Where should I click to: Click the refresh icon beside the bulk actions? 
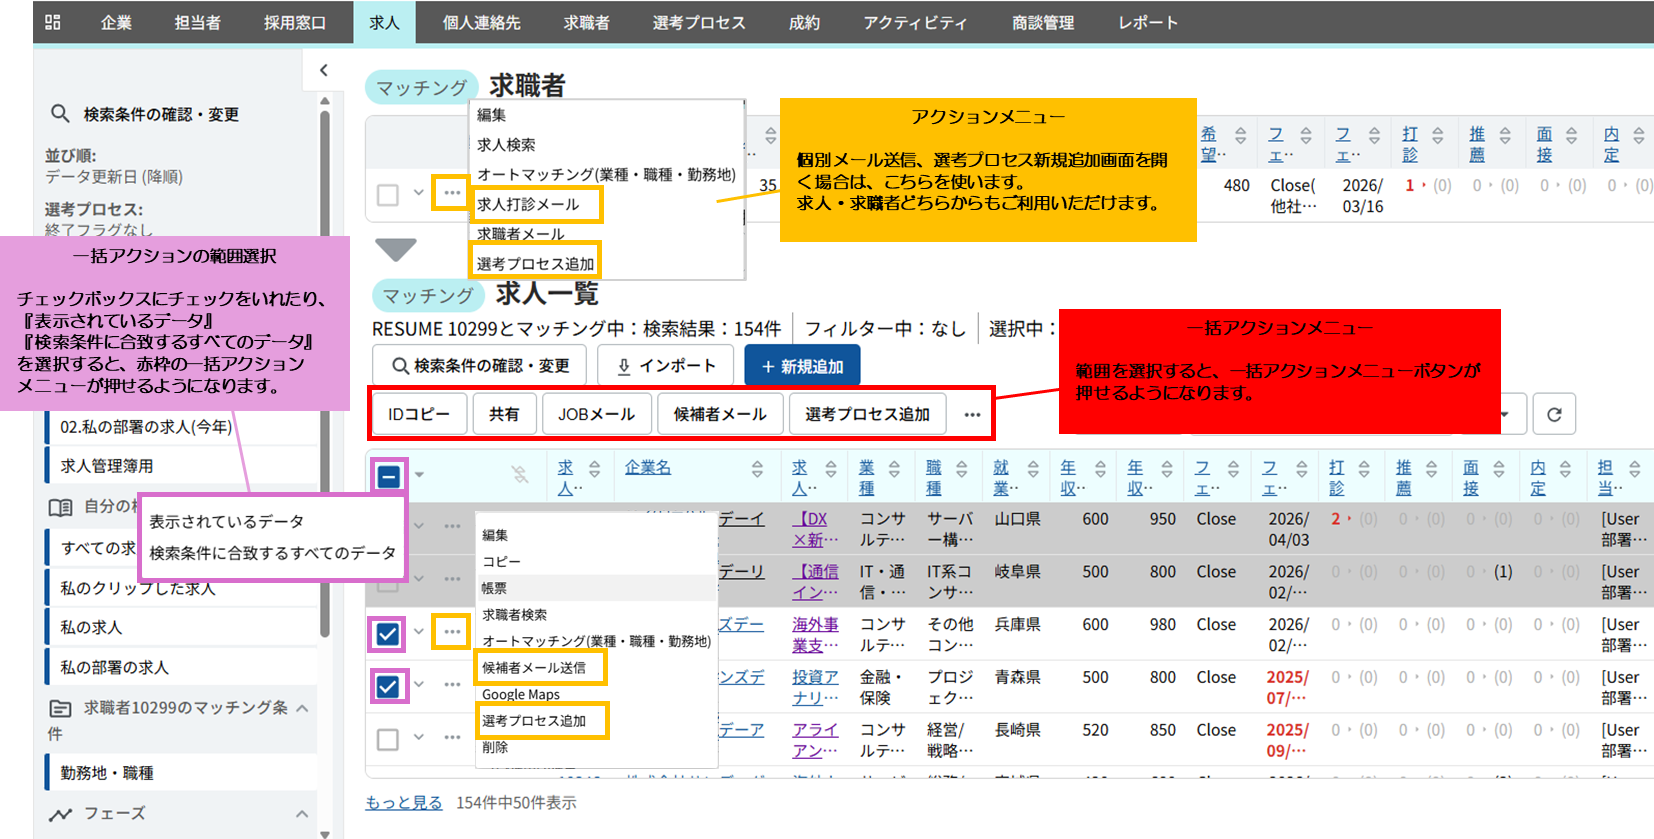coord(1553,414)
